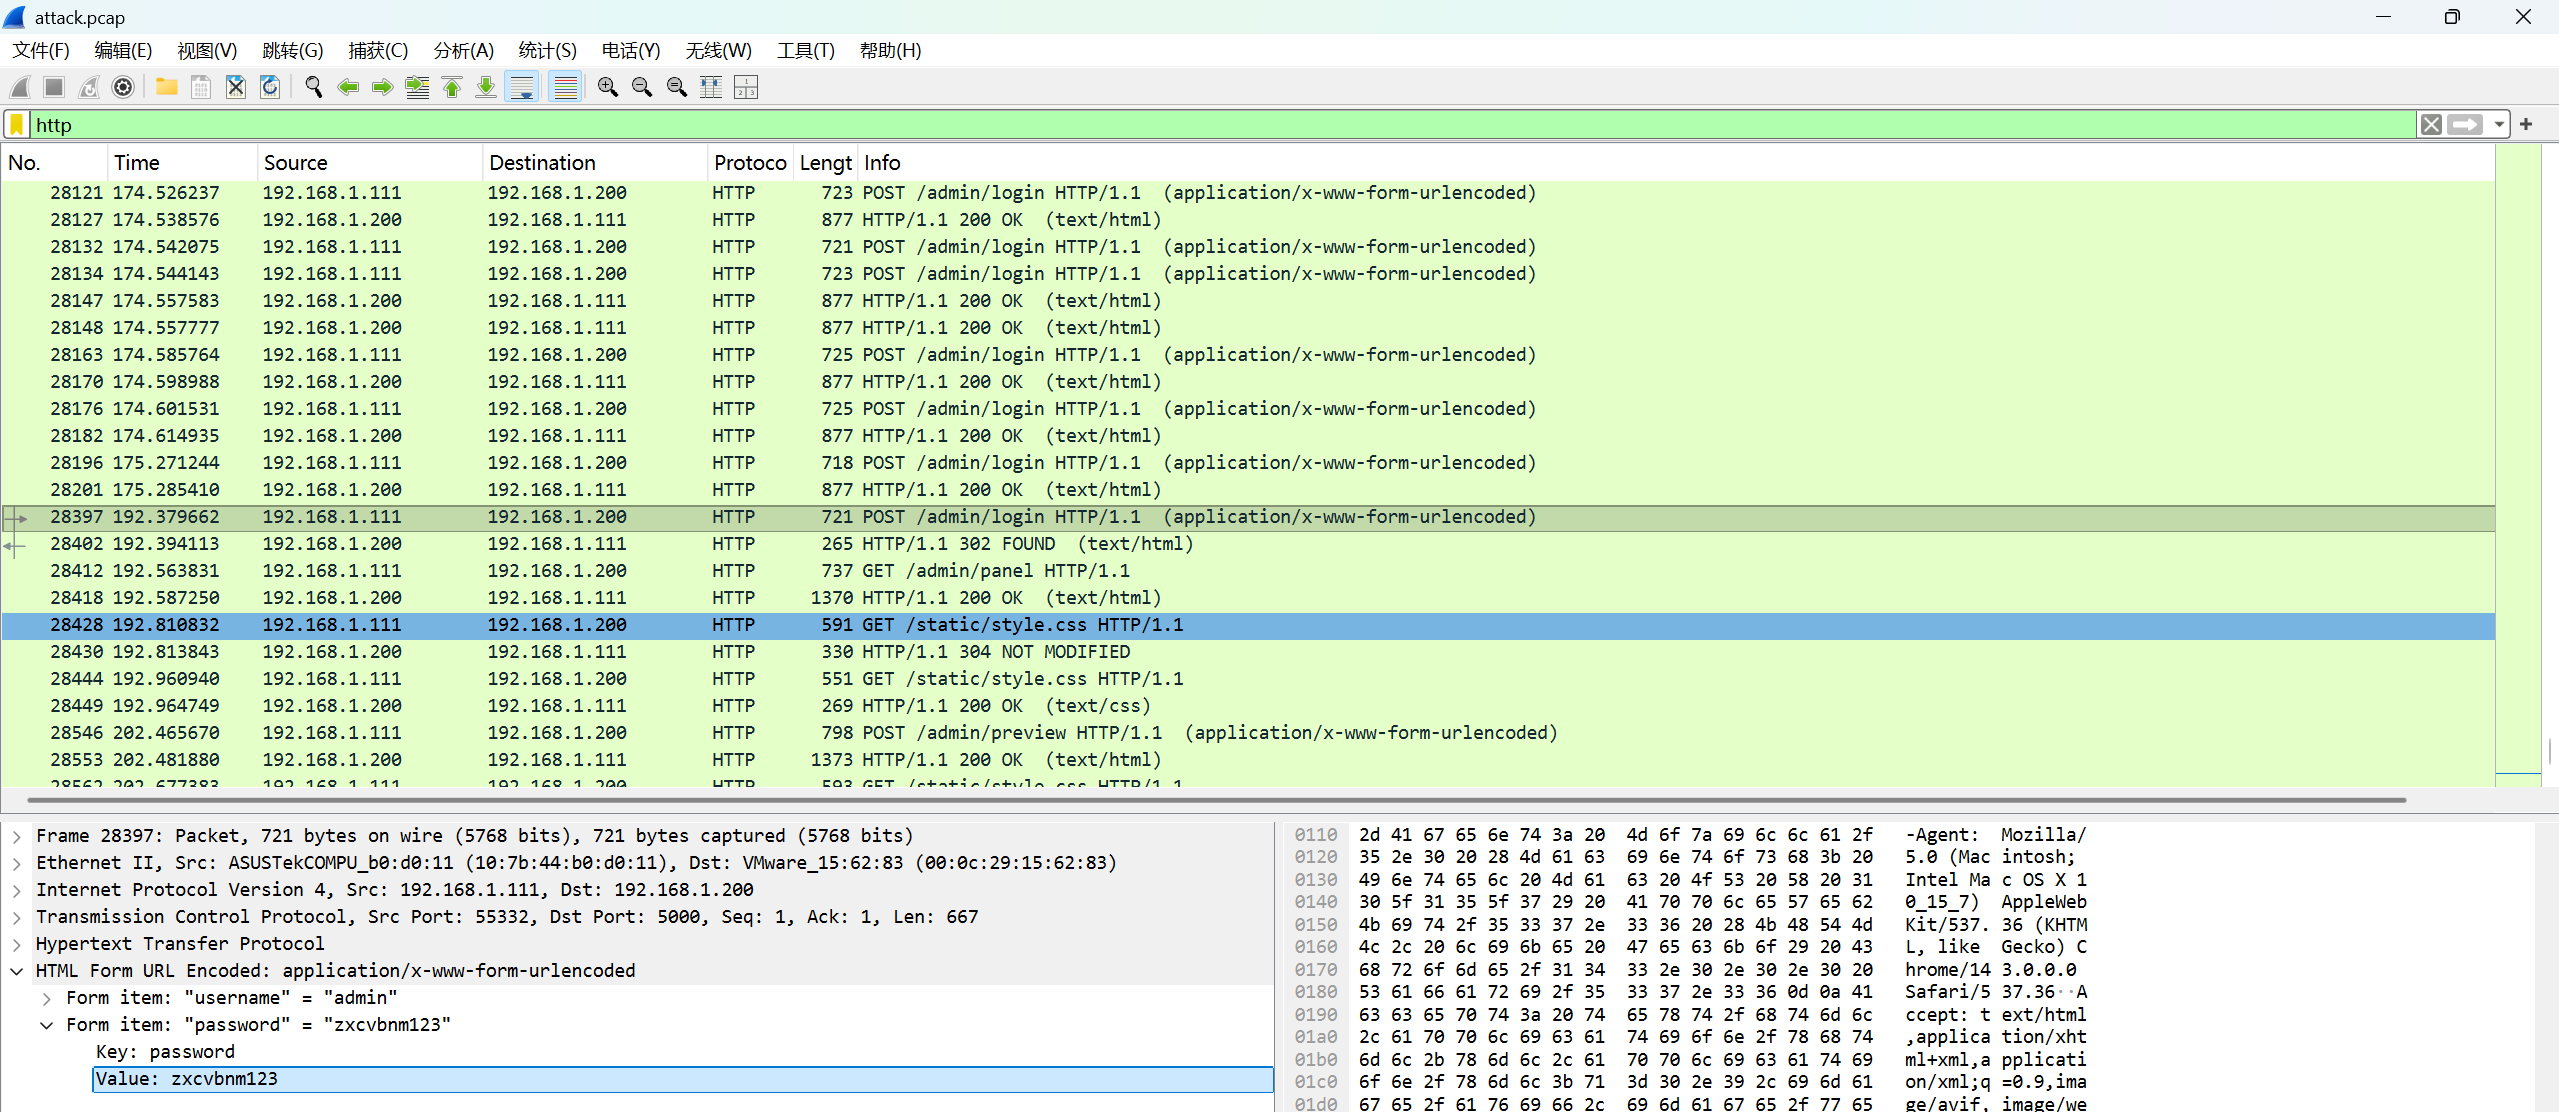Open capture options gear icon

click(x=123, y=88)
